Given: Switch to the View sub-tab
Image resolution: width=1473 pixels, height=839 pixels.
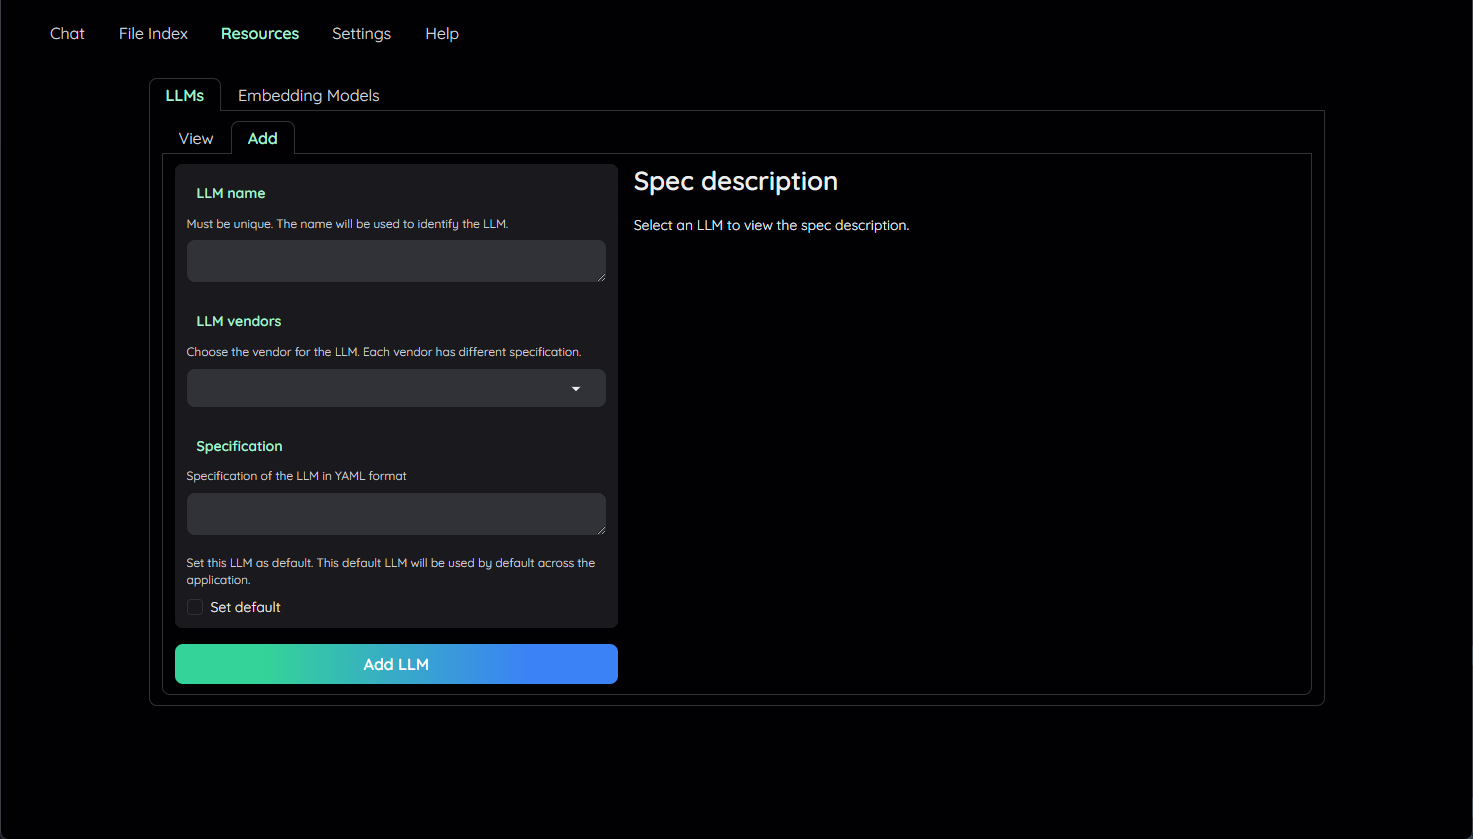Looking at the screenshot, I should [x=196, y=139].
